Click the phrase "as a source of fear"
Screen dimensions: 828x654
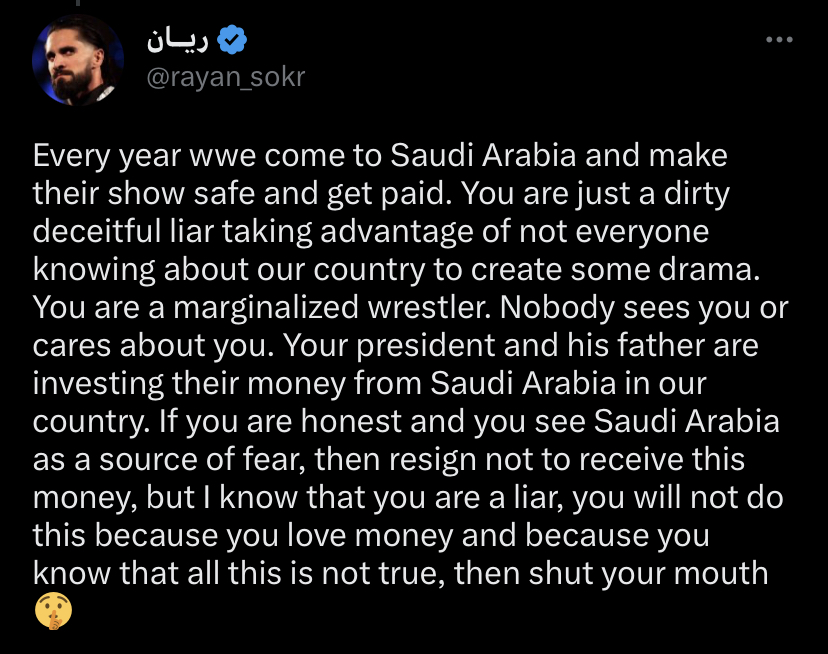tap(170, 460)
